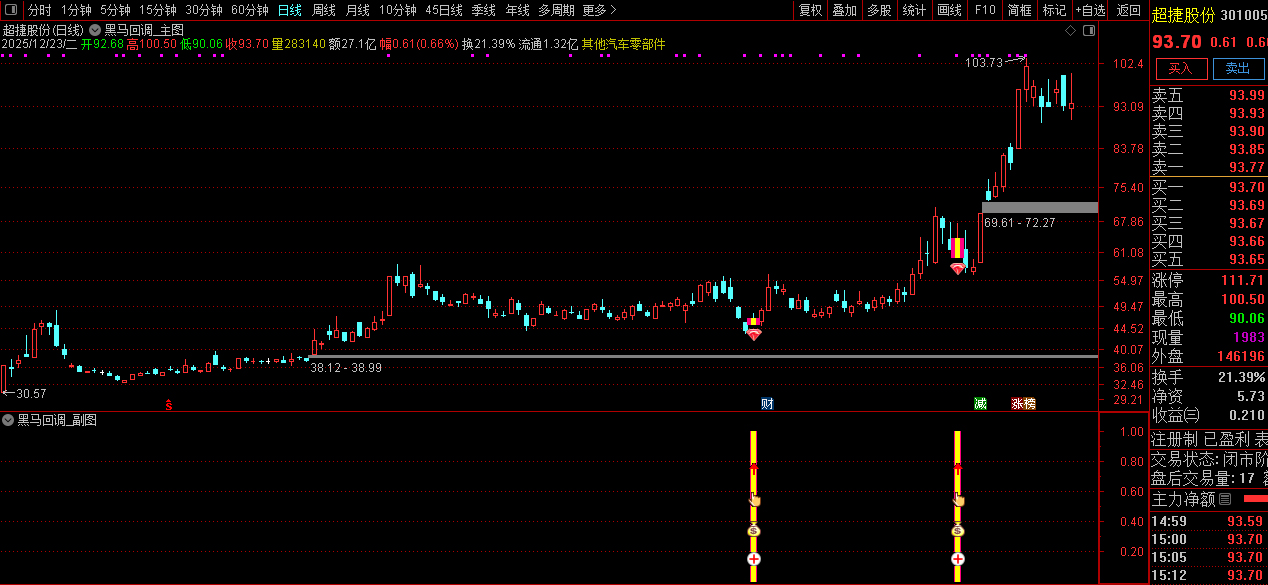The image size is (1268, 585).
Task: Switch to 5分钟 period
Action: pos(115,10)
